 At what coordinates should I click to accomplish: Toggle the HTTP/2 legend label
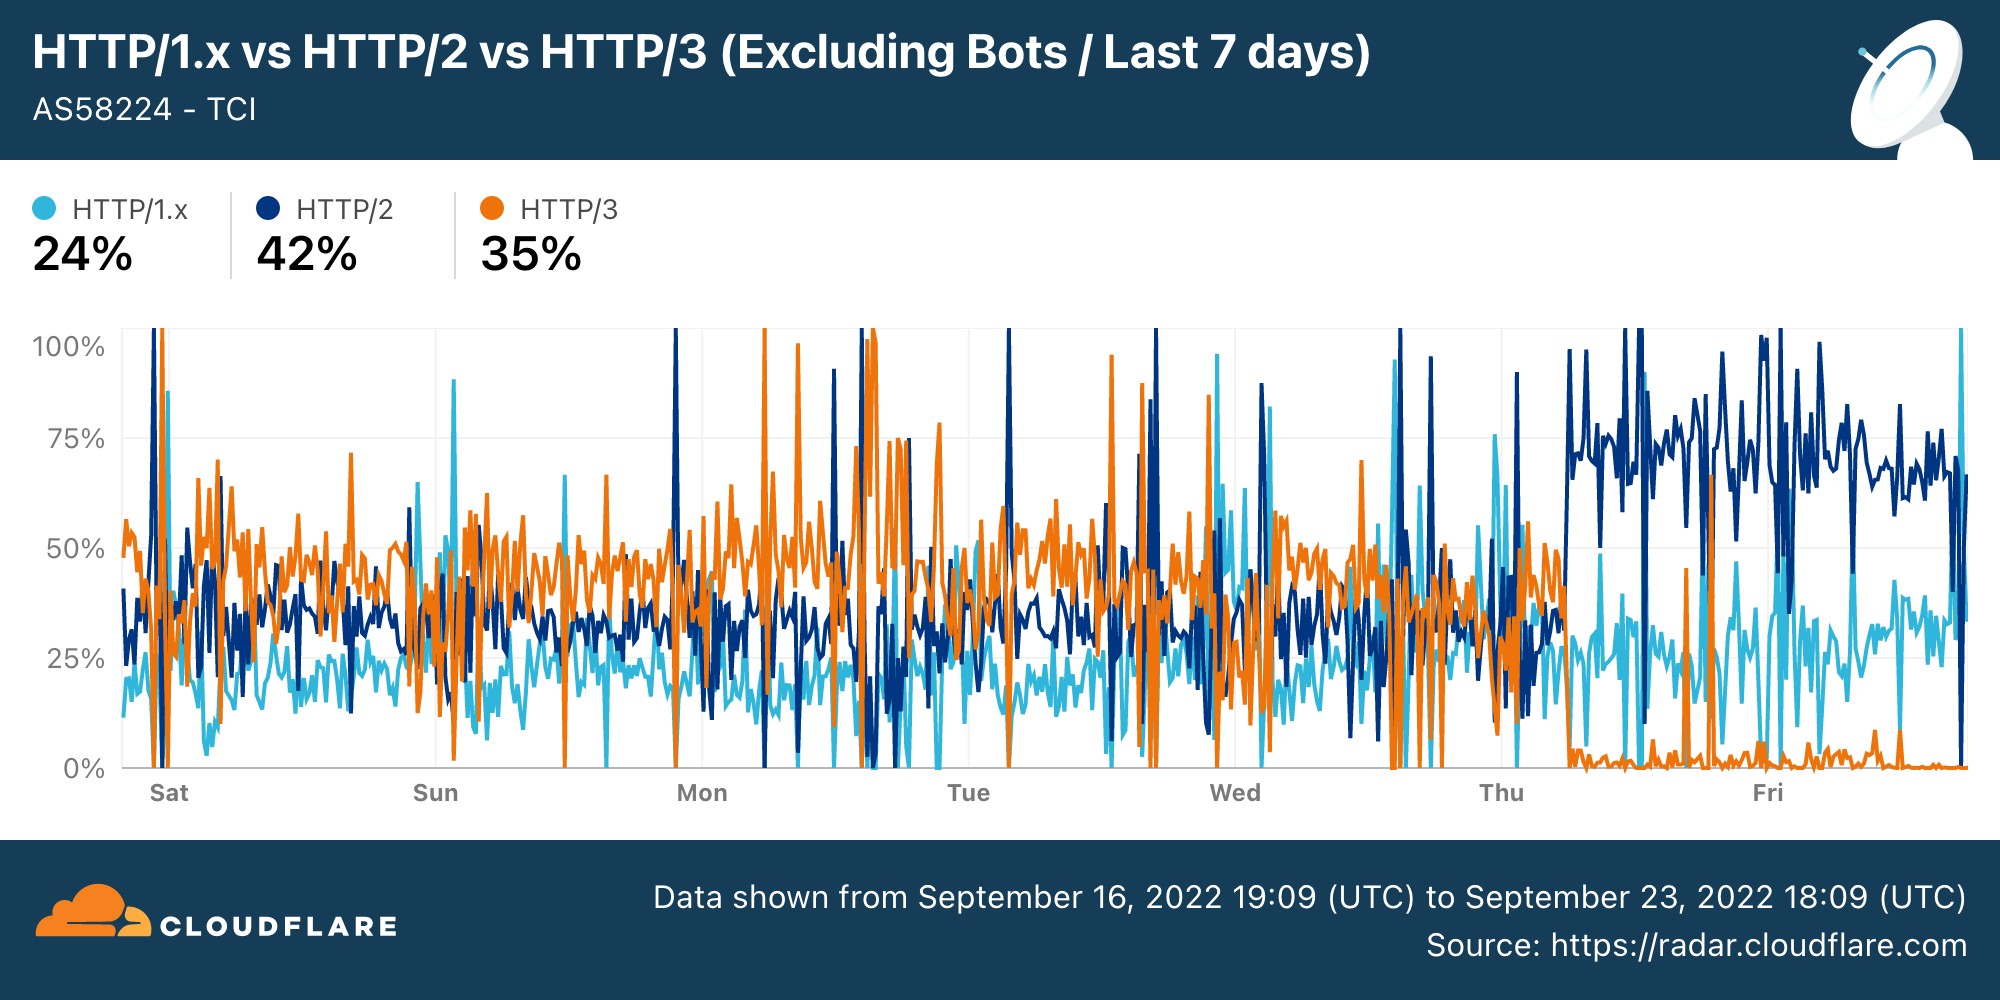point(345,210)
